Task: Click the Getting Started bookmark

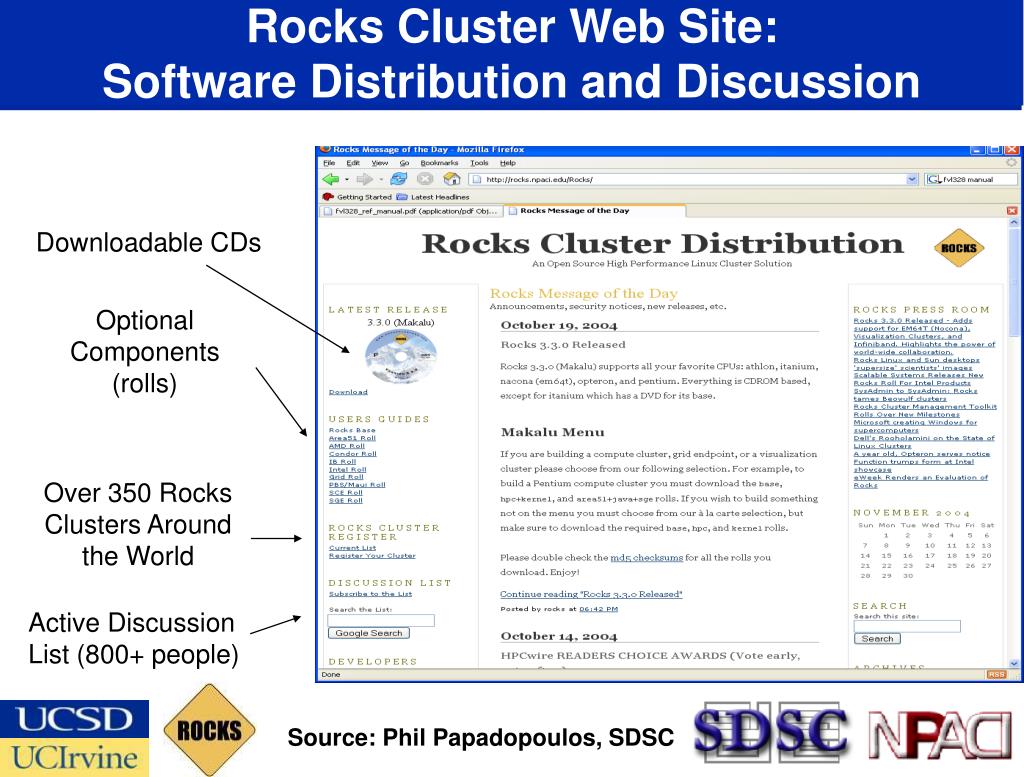Action: (357, 197)
